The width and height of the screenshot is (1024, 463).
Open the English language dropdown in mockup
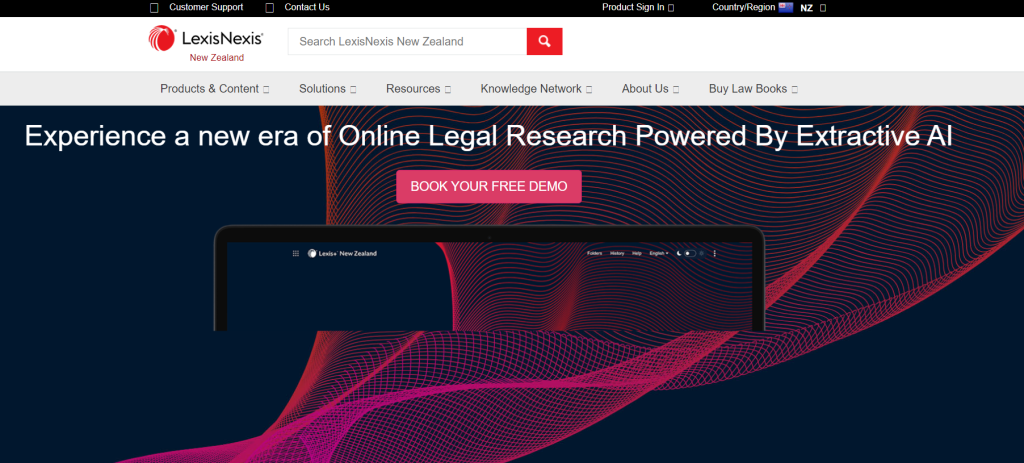click(659, 253)
